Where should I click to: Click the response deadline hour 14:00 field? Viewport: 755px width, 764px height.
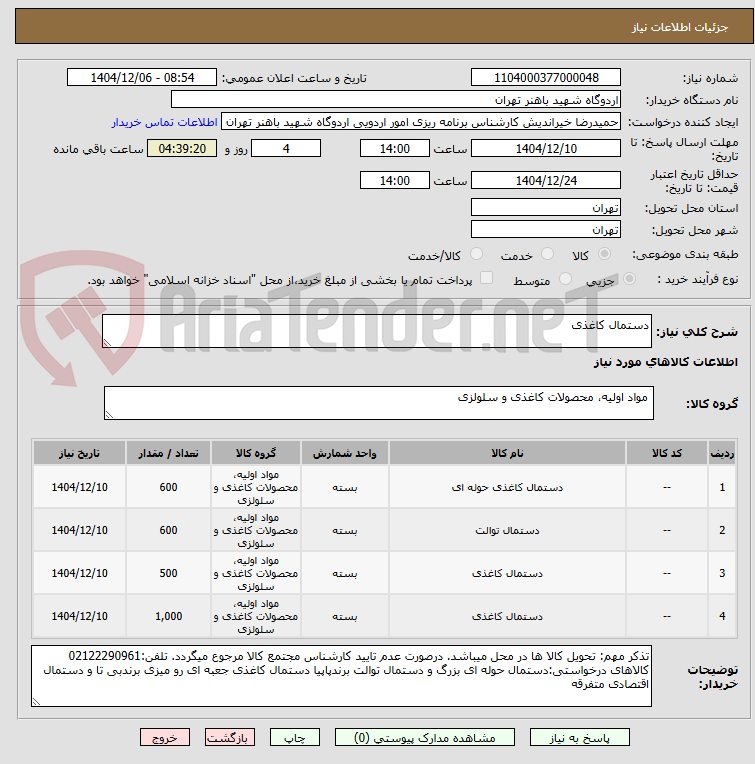click(x=395, y=149)
